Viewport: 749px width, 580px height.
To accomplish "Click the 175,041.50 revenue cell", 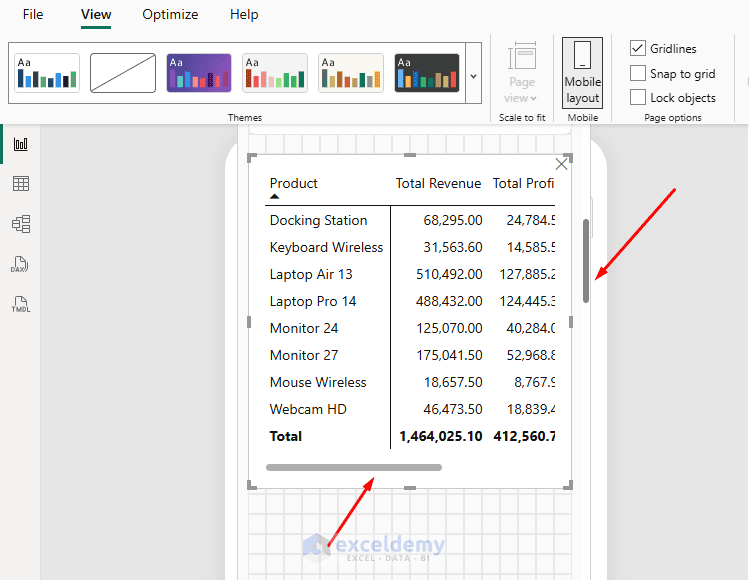I will pos(449,355).
